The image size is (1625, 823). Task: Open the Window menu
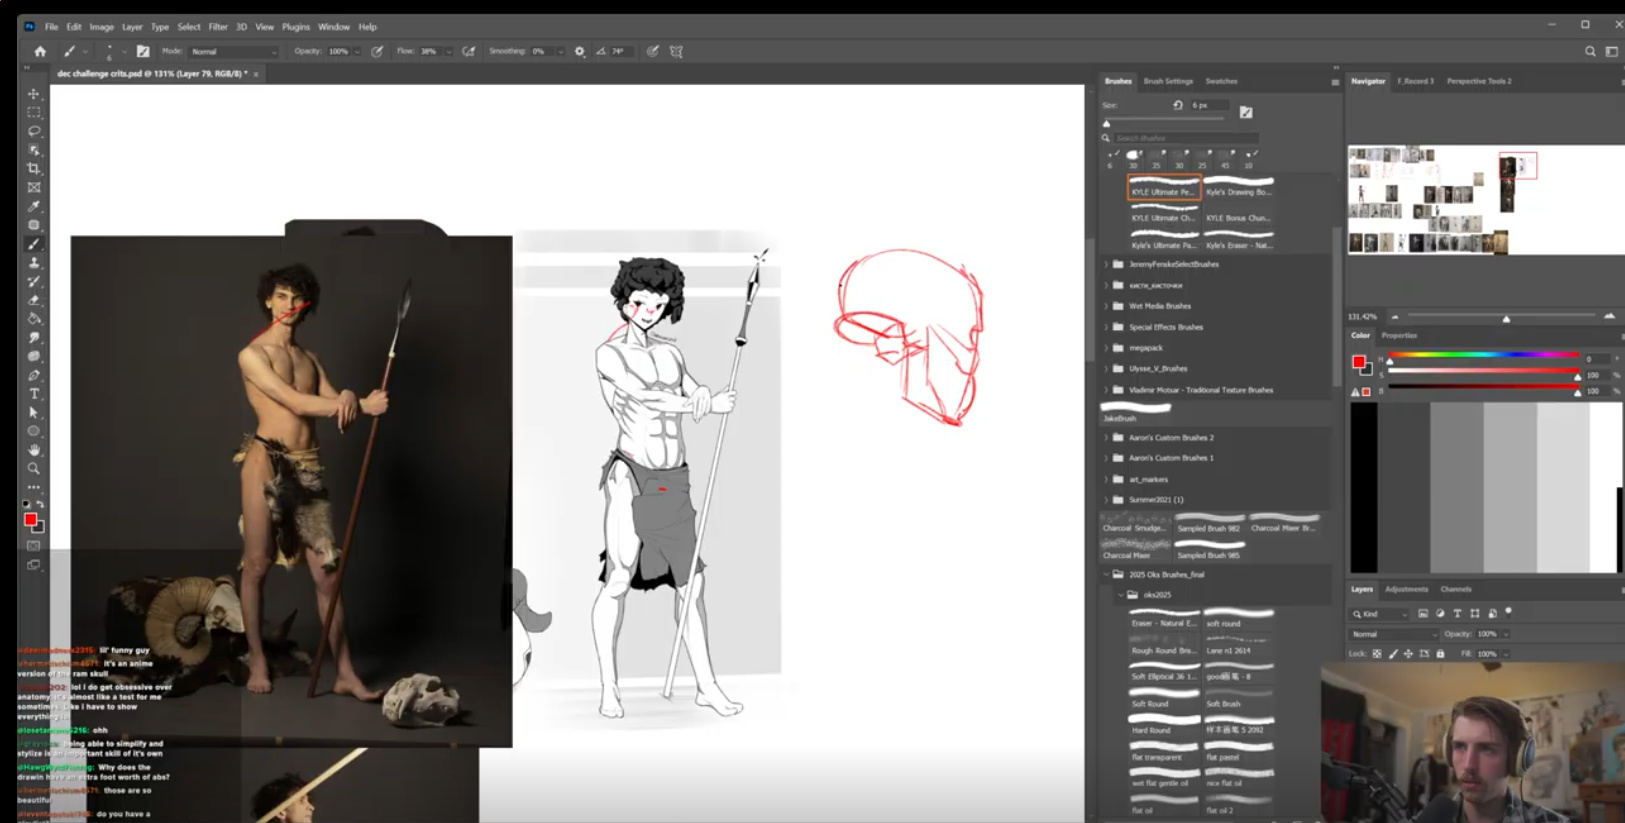point(334,27)
